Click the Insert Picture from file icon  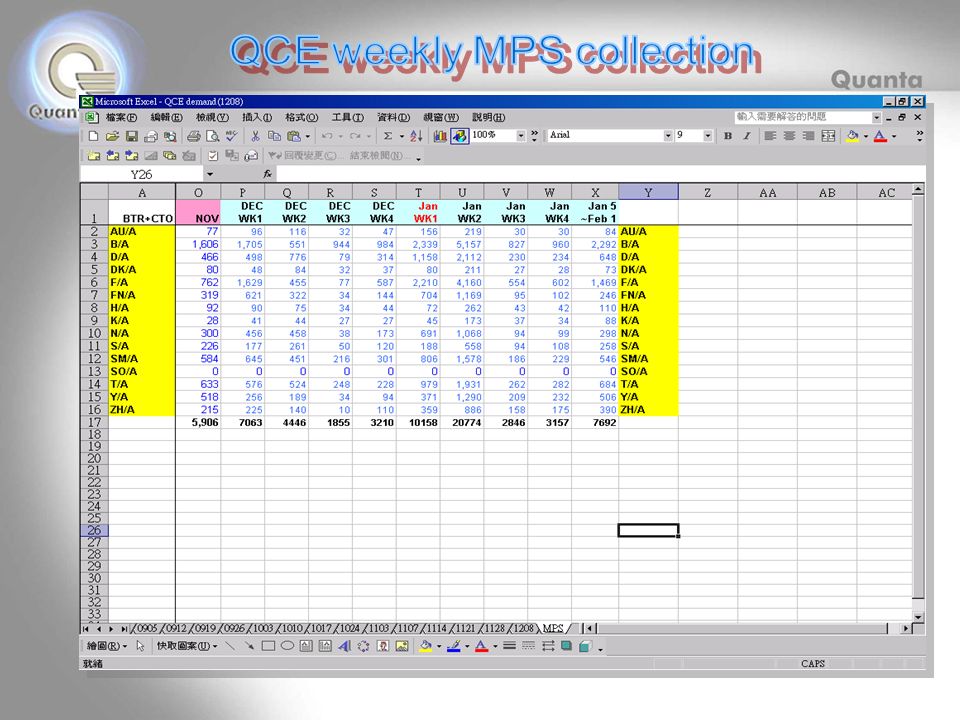coord(402,646)
